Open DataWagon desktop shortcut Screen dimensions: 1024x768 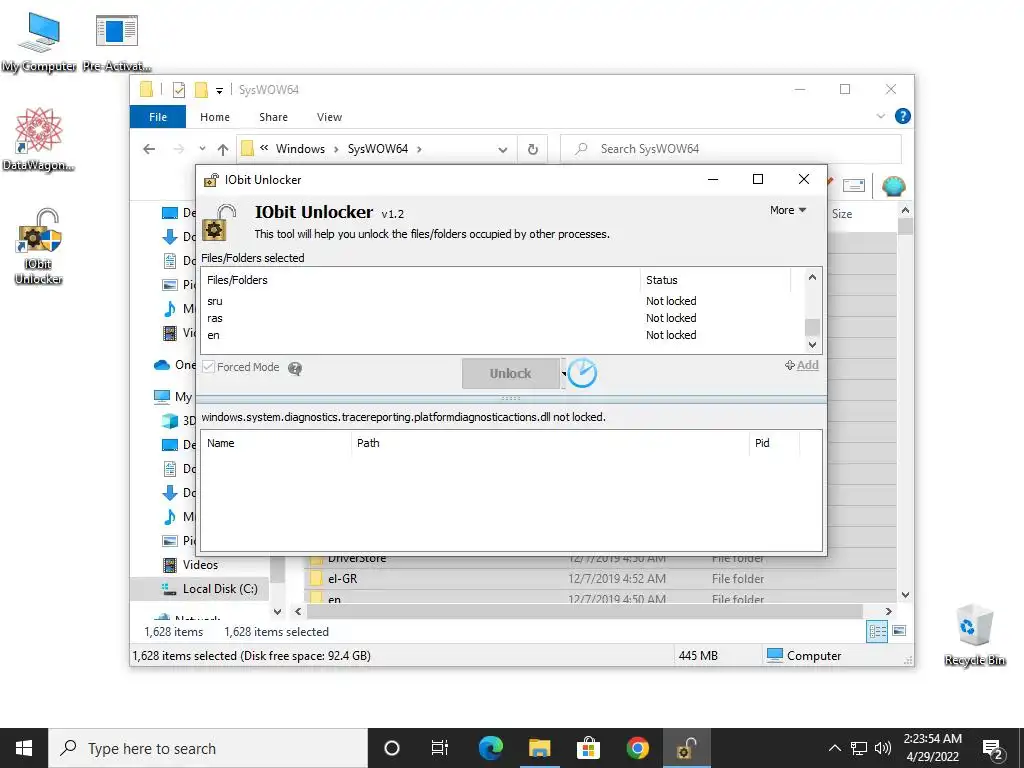39,139
